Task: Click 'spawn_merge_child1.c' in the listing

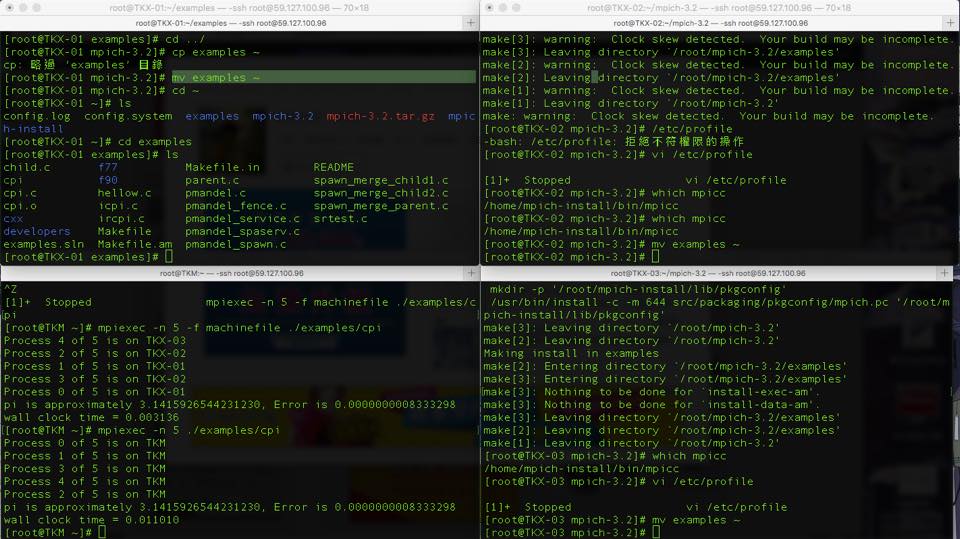Action: (381, 180)
